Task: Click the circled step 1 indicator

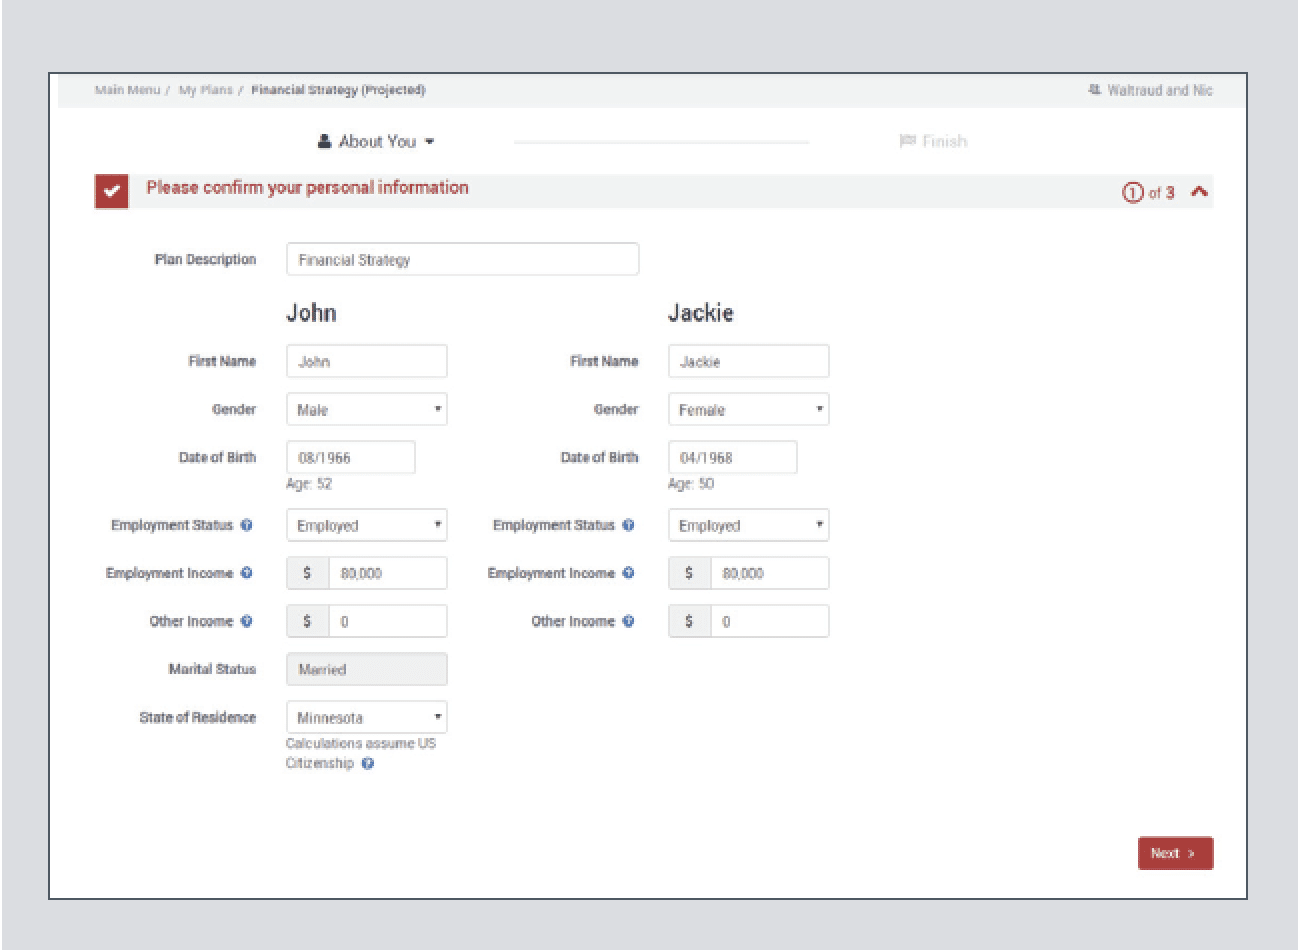Action: (x=1132, y=193)
